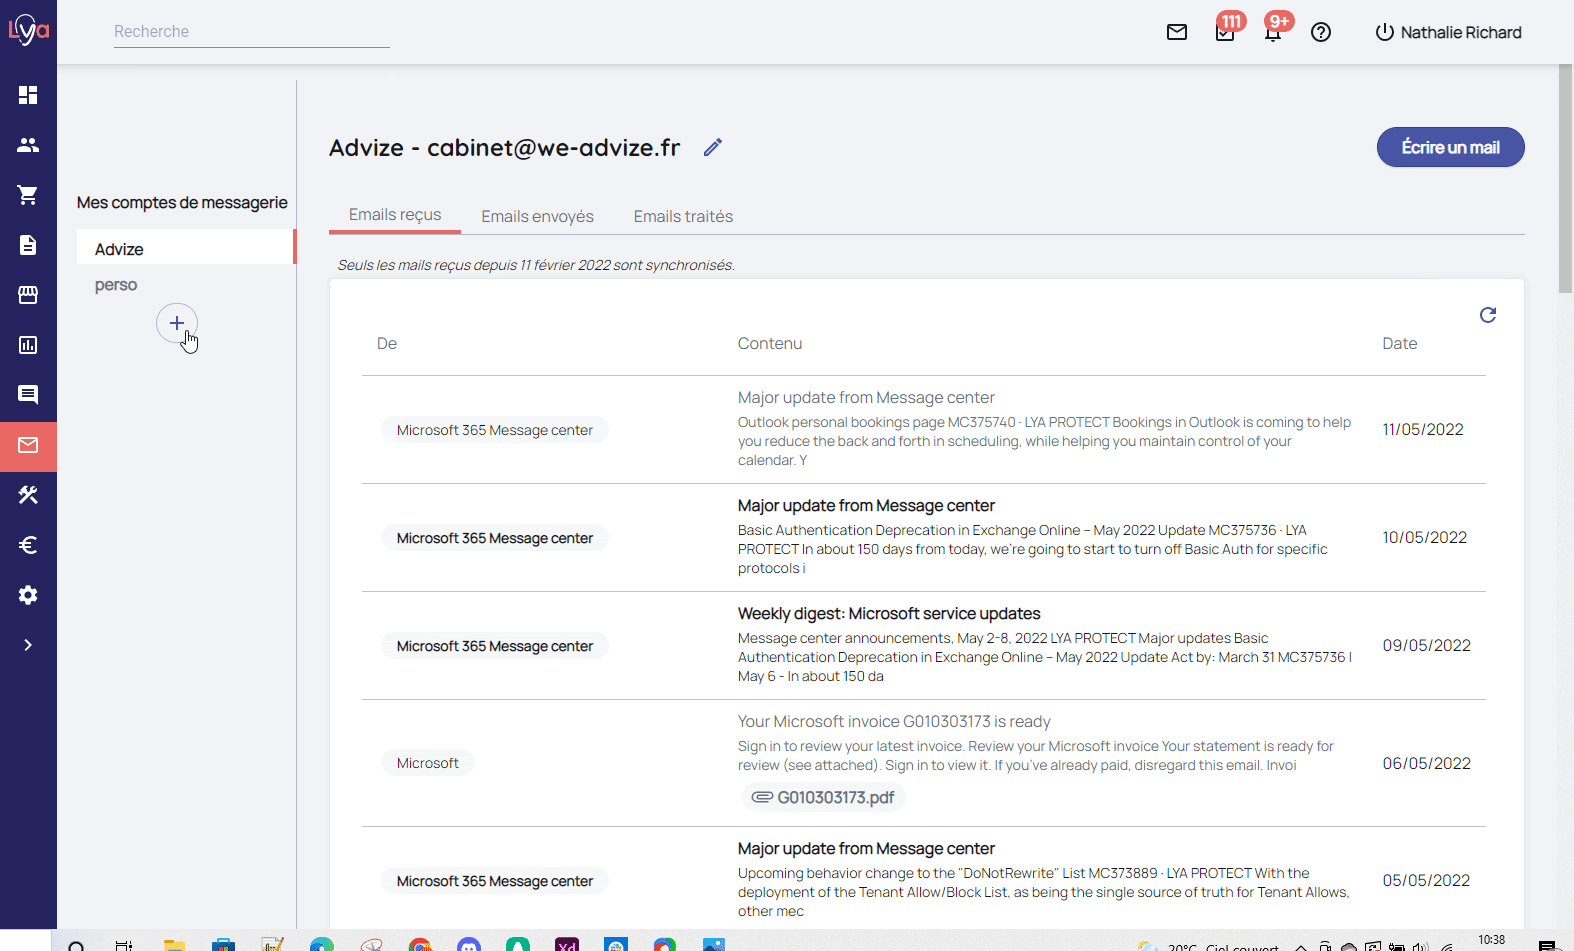Open the settings gear sidebar icon
Viewport: 1574px width, 951px height.
pos(28,595)
